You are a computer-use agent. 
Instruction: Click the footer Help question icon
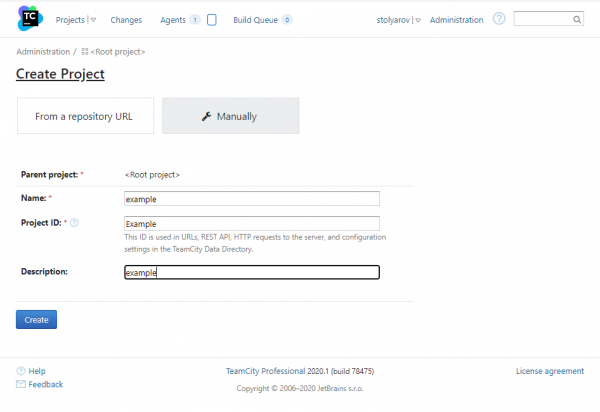pyautogui.click(x=21, y=371)
